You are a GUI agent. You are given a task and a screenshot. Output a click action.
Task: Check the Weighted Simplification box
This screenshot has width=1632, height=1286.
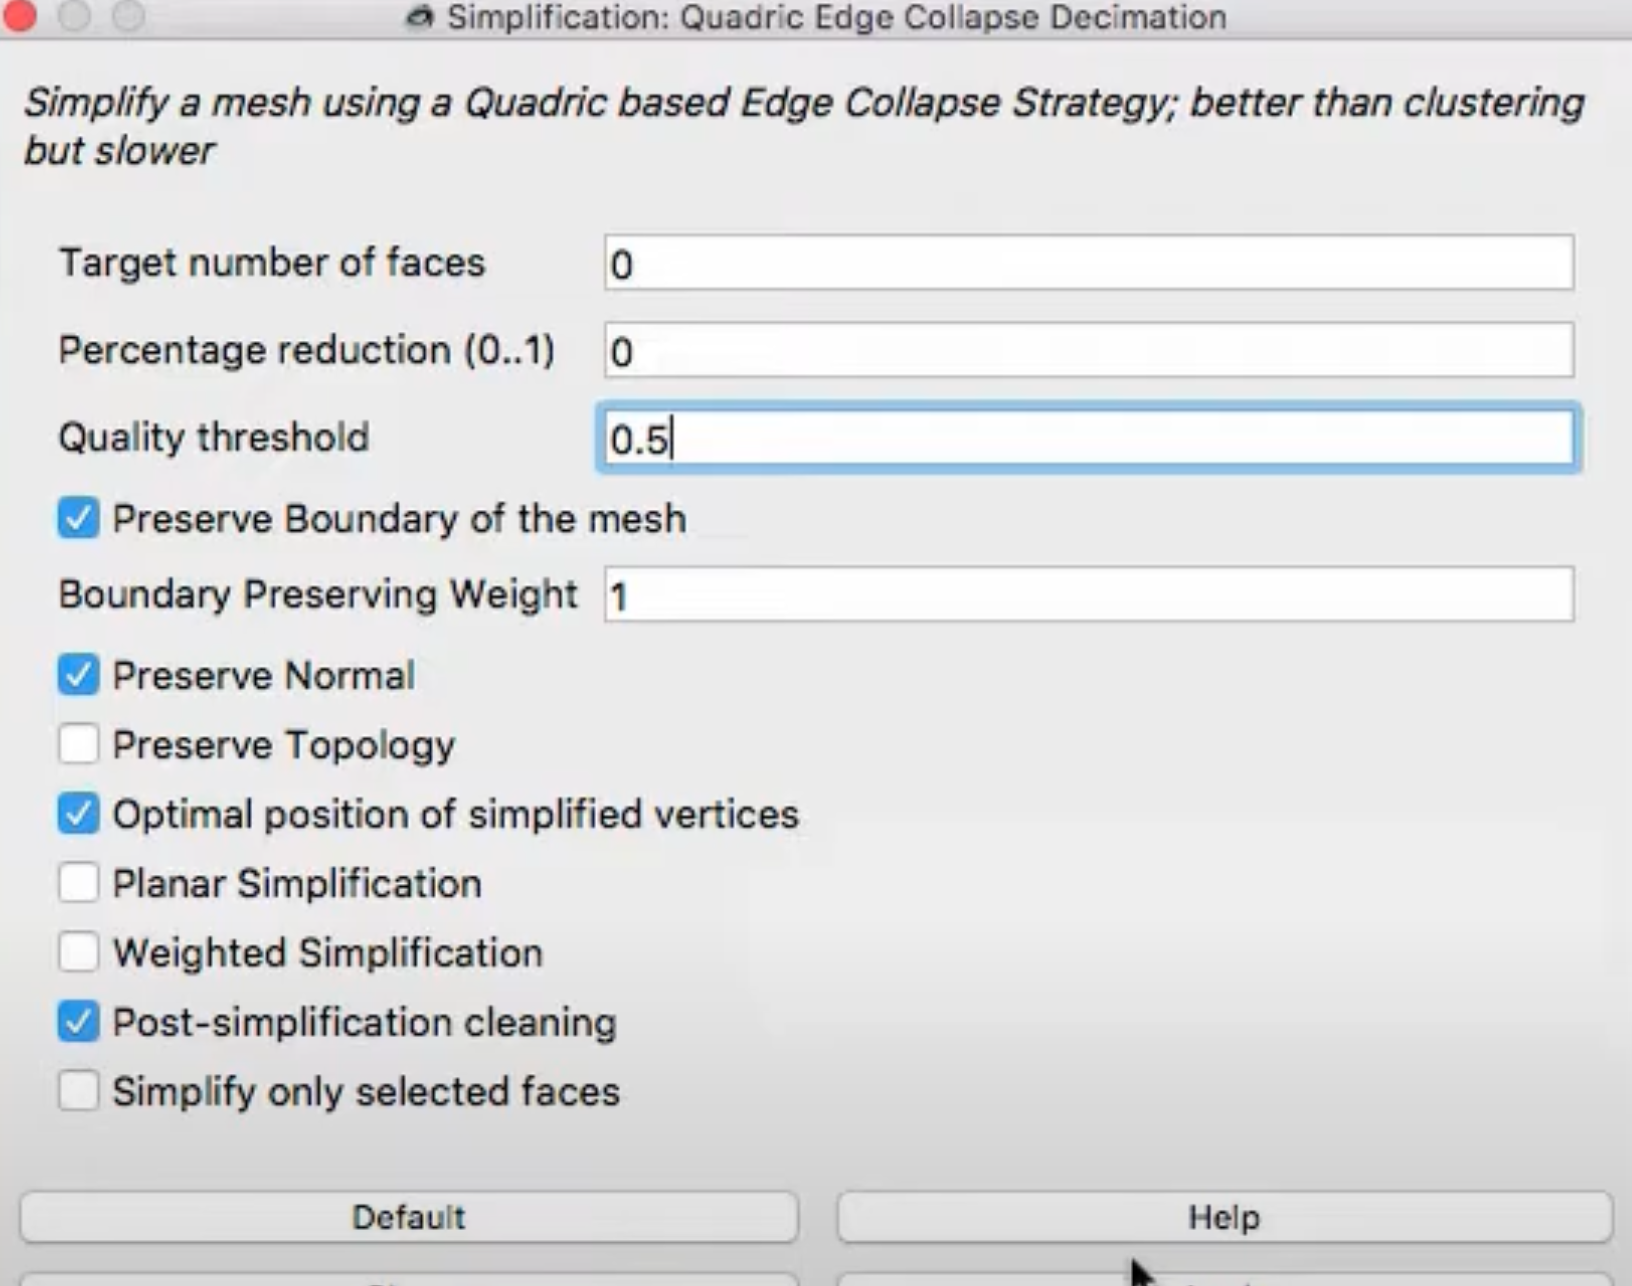coord(78,953)
